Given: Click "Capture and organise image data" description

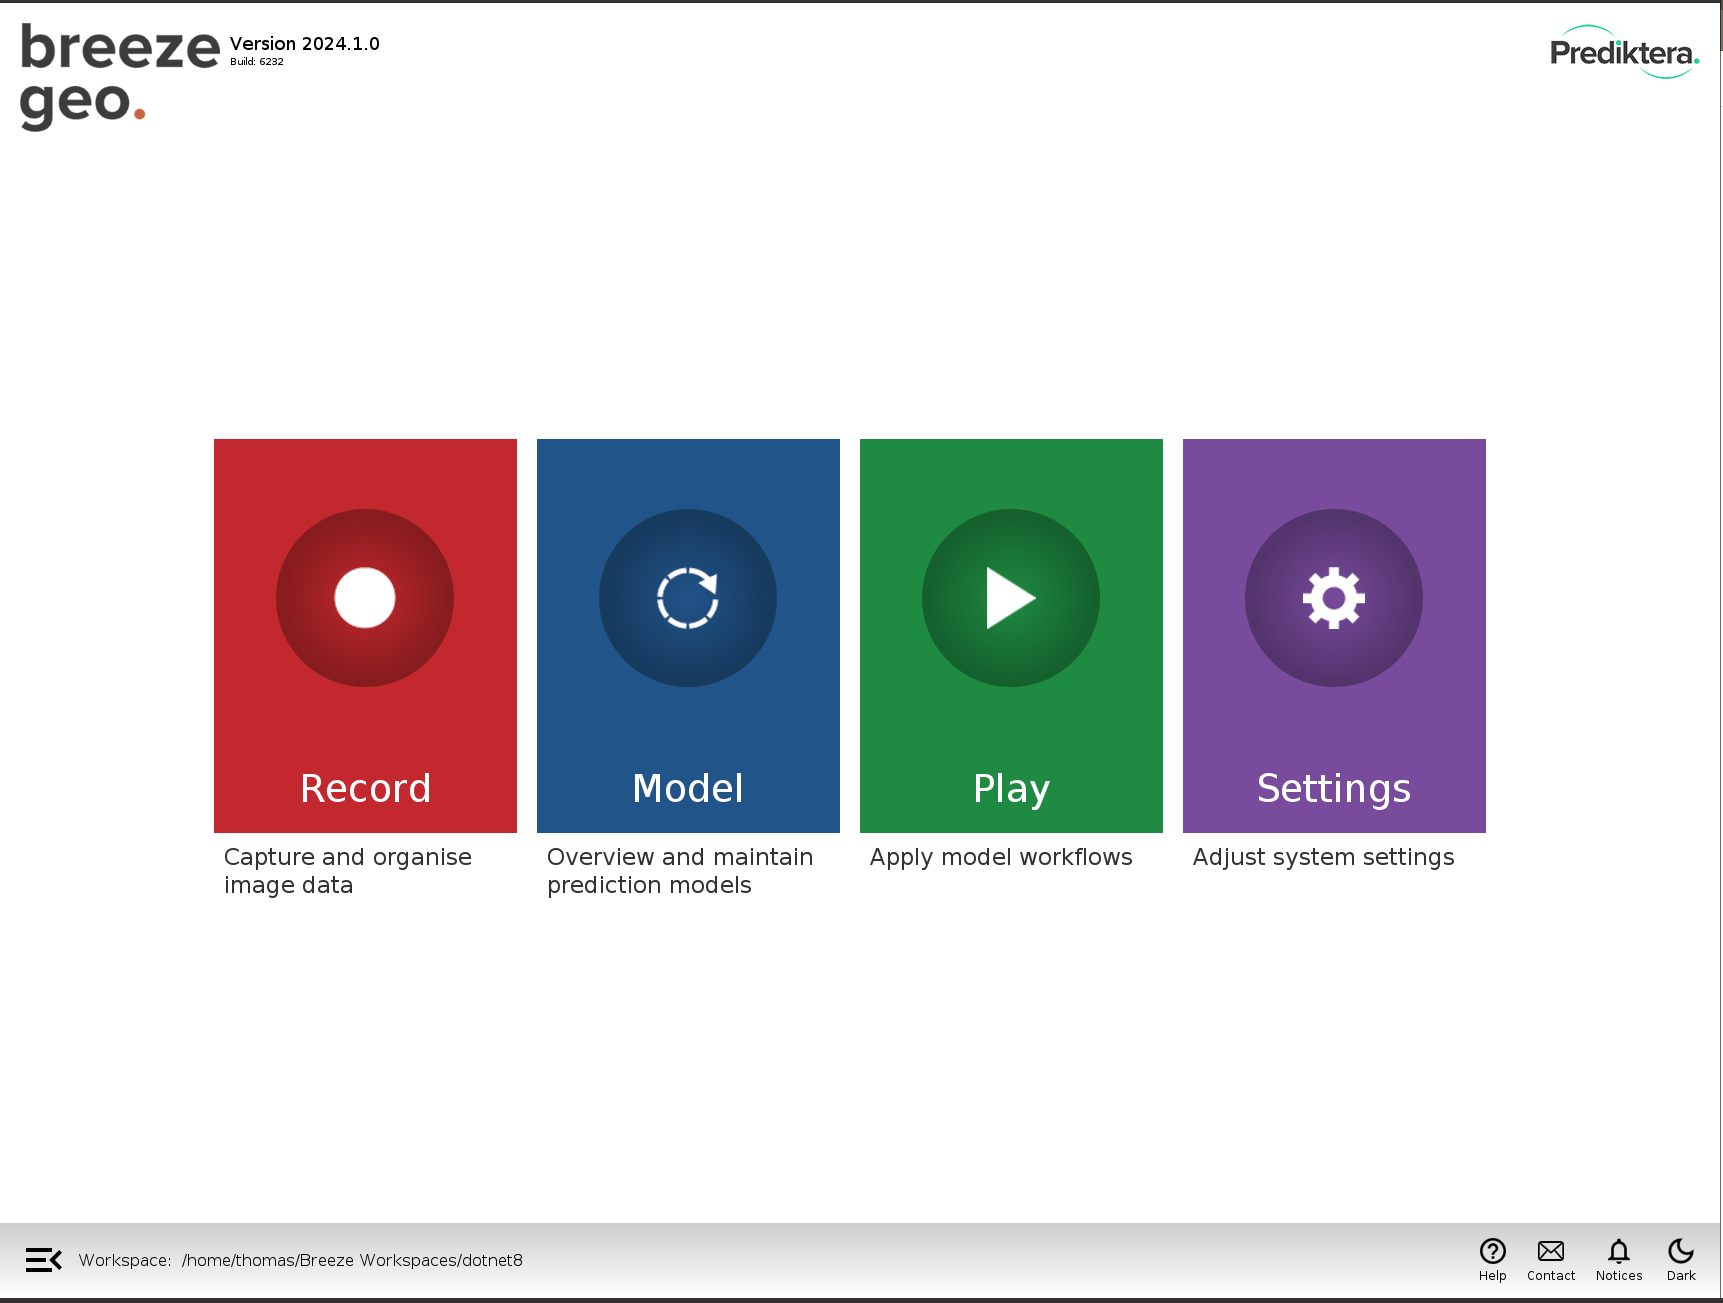Looking at the screenshot, I should click(x=347, y=871).
